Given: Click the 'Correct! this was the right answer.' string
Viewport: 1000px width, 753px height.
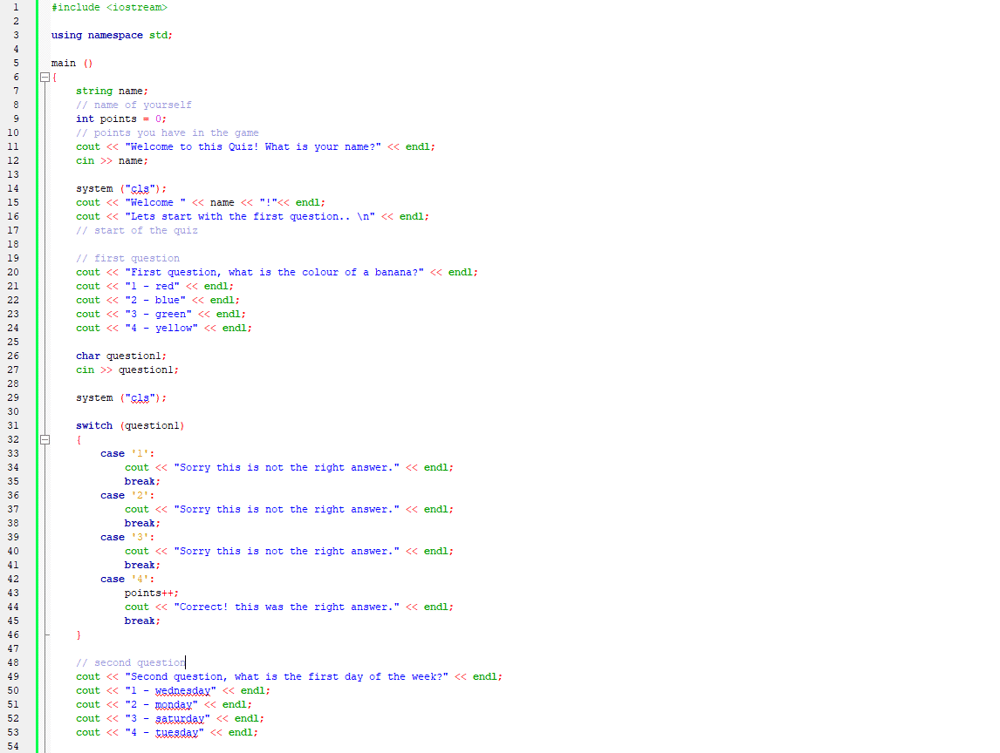Looking at the screenshot, I should click(x=287, y=607).
